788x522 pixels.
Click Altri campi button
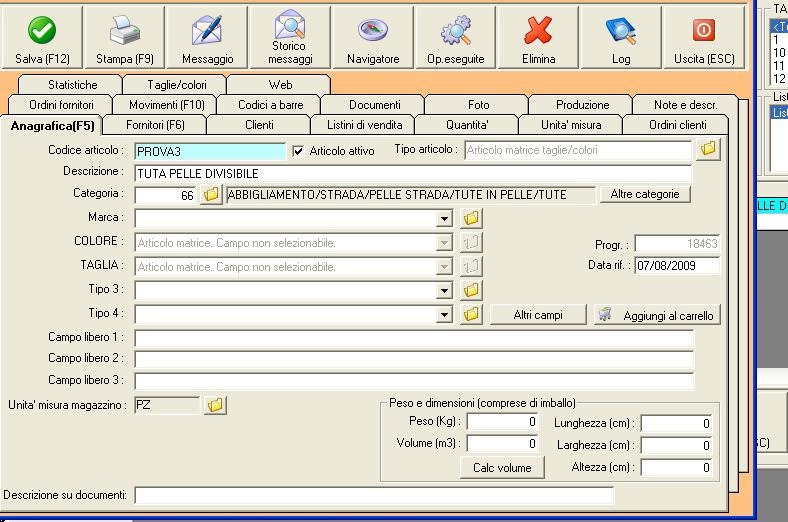click(x=538, y=315)
